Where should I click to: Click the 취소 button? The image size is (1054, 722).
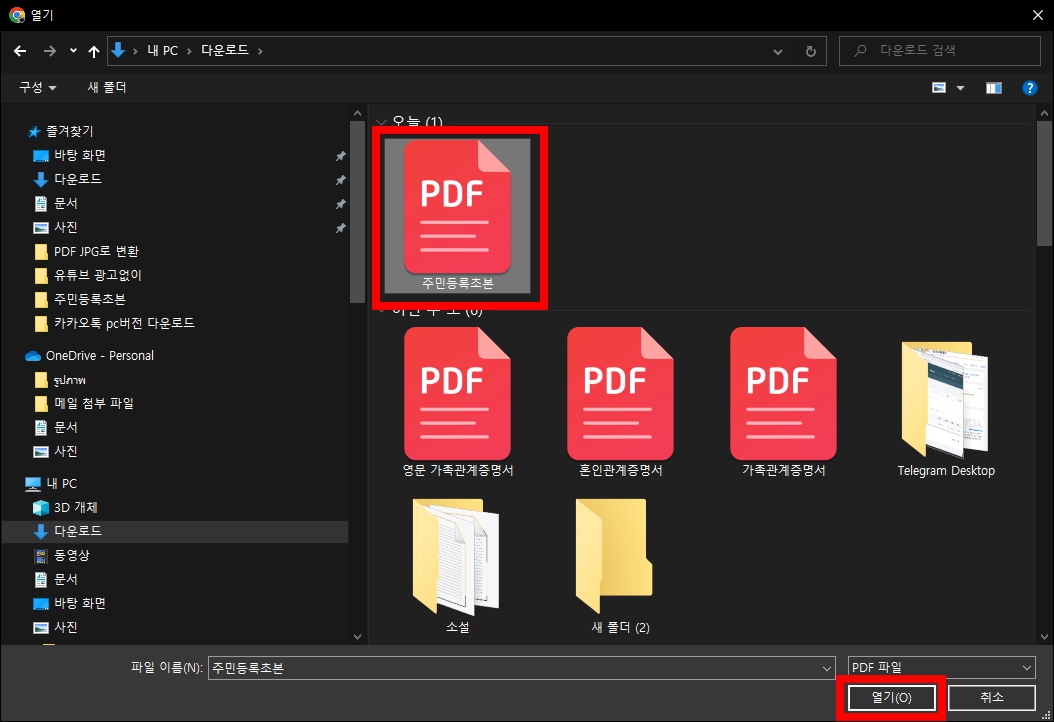992,697
